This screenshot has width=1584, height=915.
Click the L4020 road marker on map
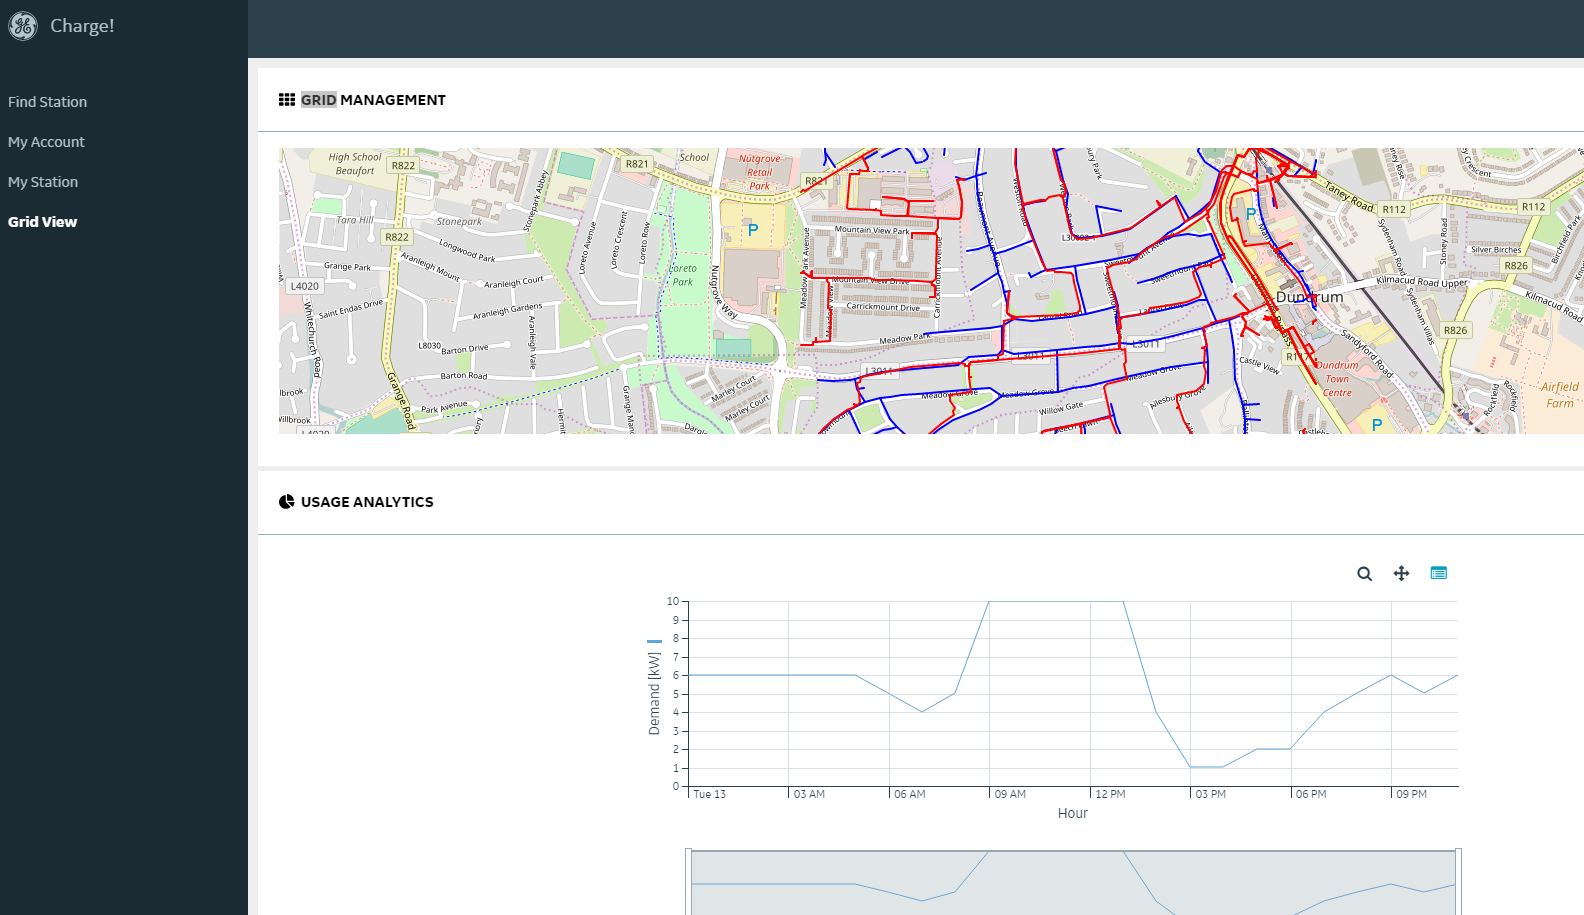click(x=305, y=286)
